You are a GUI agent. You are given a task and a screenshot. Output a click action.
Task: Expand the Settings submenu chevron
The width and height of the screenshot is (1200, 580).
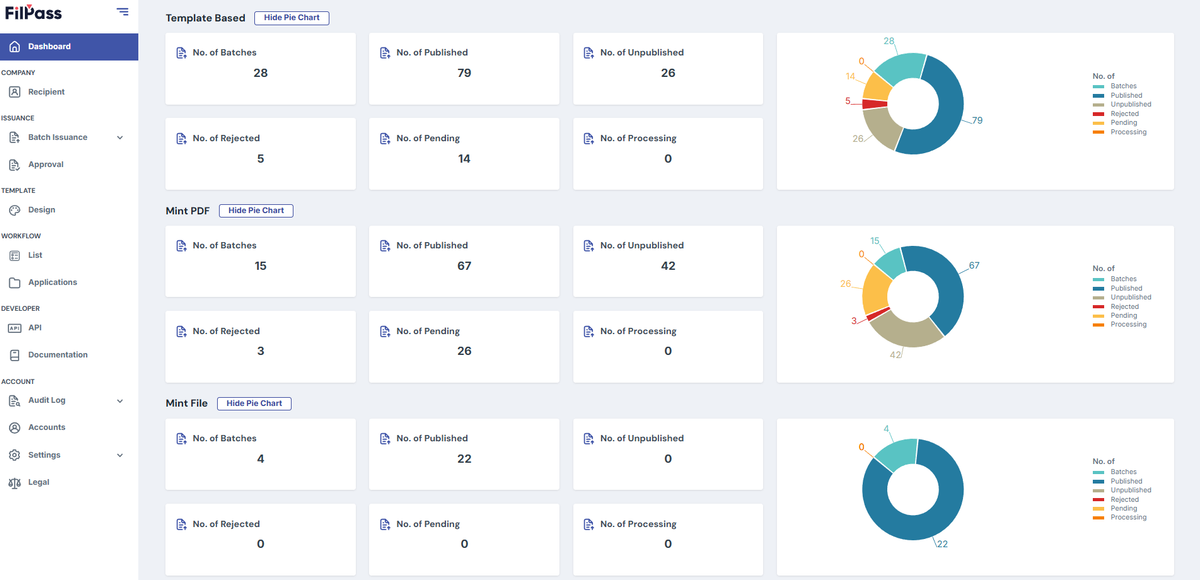(120, 455)
